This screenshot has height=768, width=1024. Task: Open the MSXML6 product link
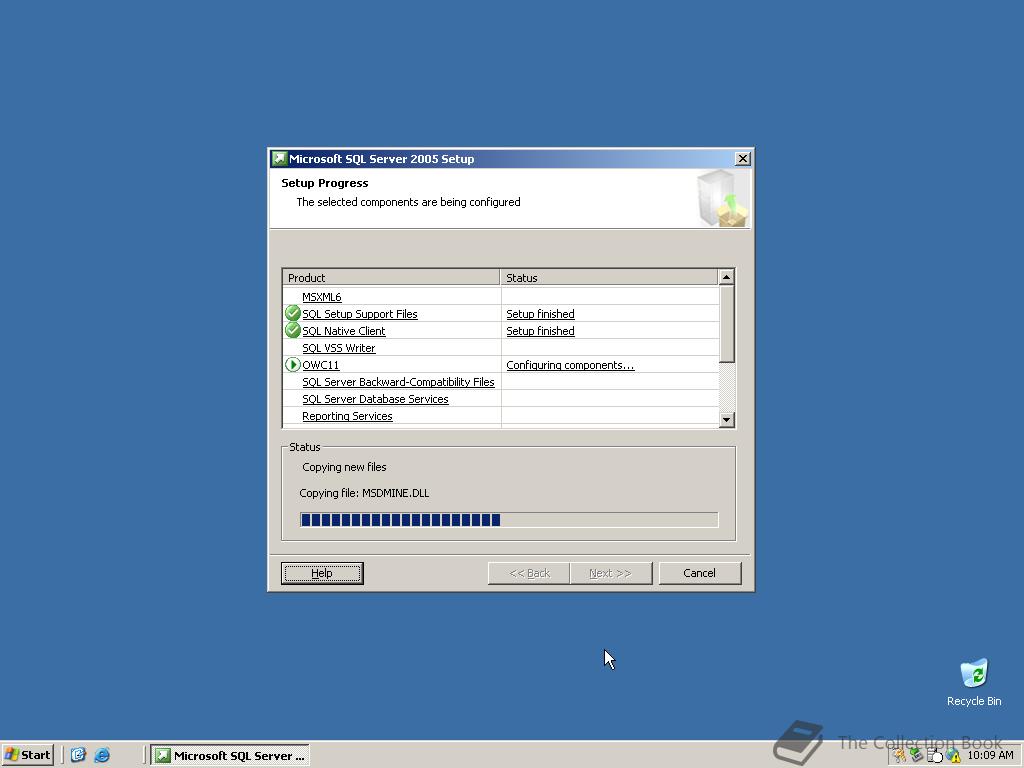(321, 297)
